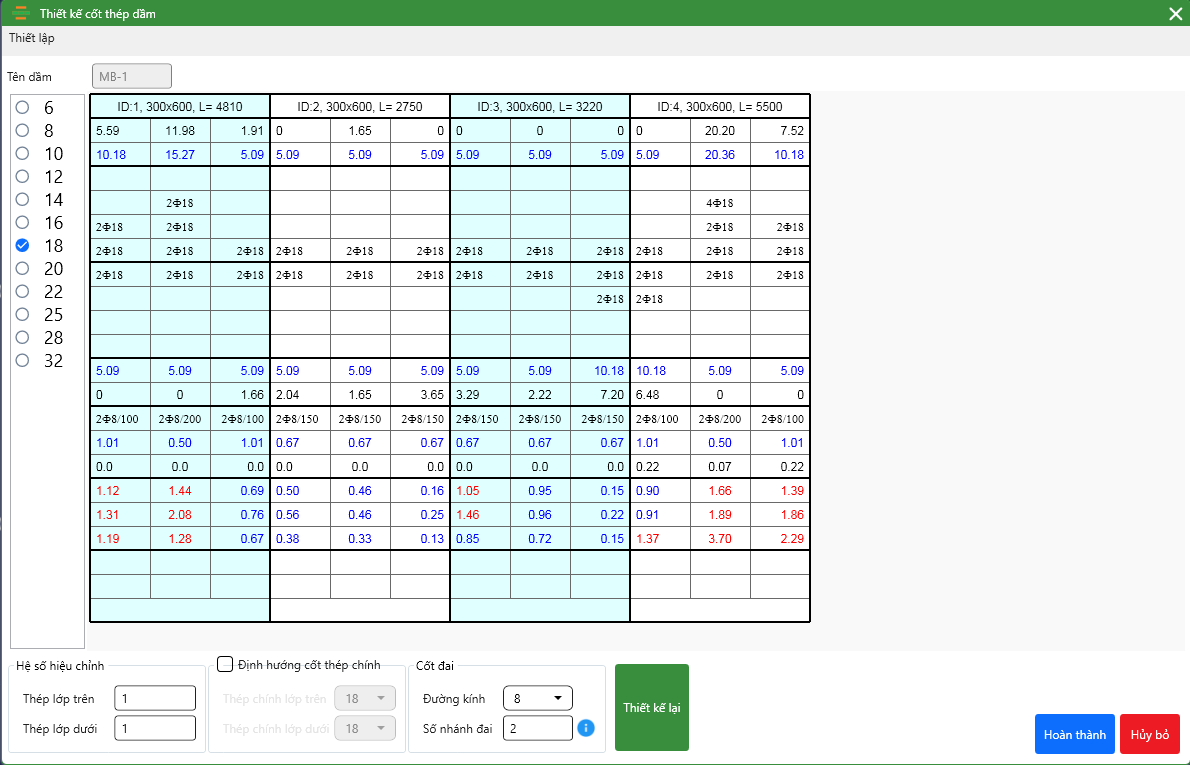Select rebar diameter 14 radio button
The width and height of the screenshot is (1190, 765).
22,199
